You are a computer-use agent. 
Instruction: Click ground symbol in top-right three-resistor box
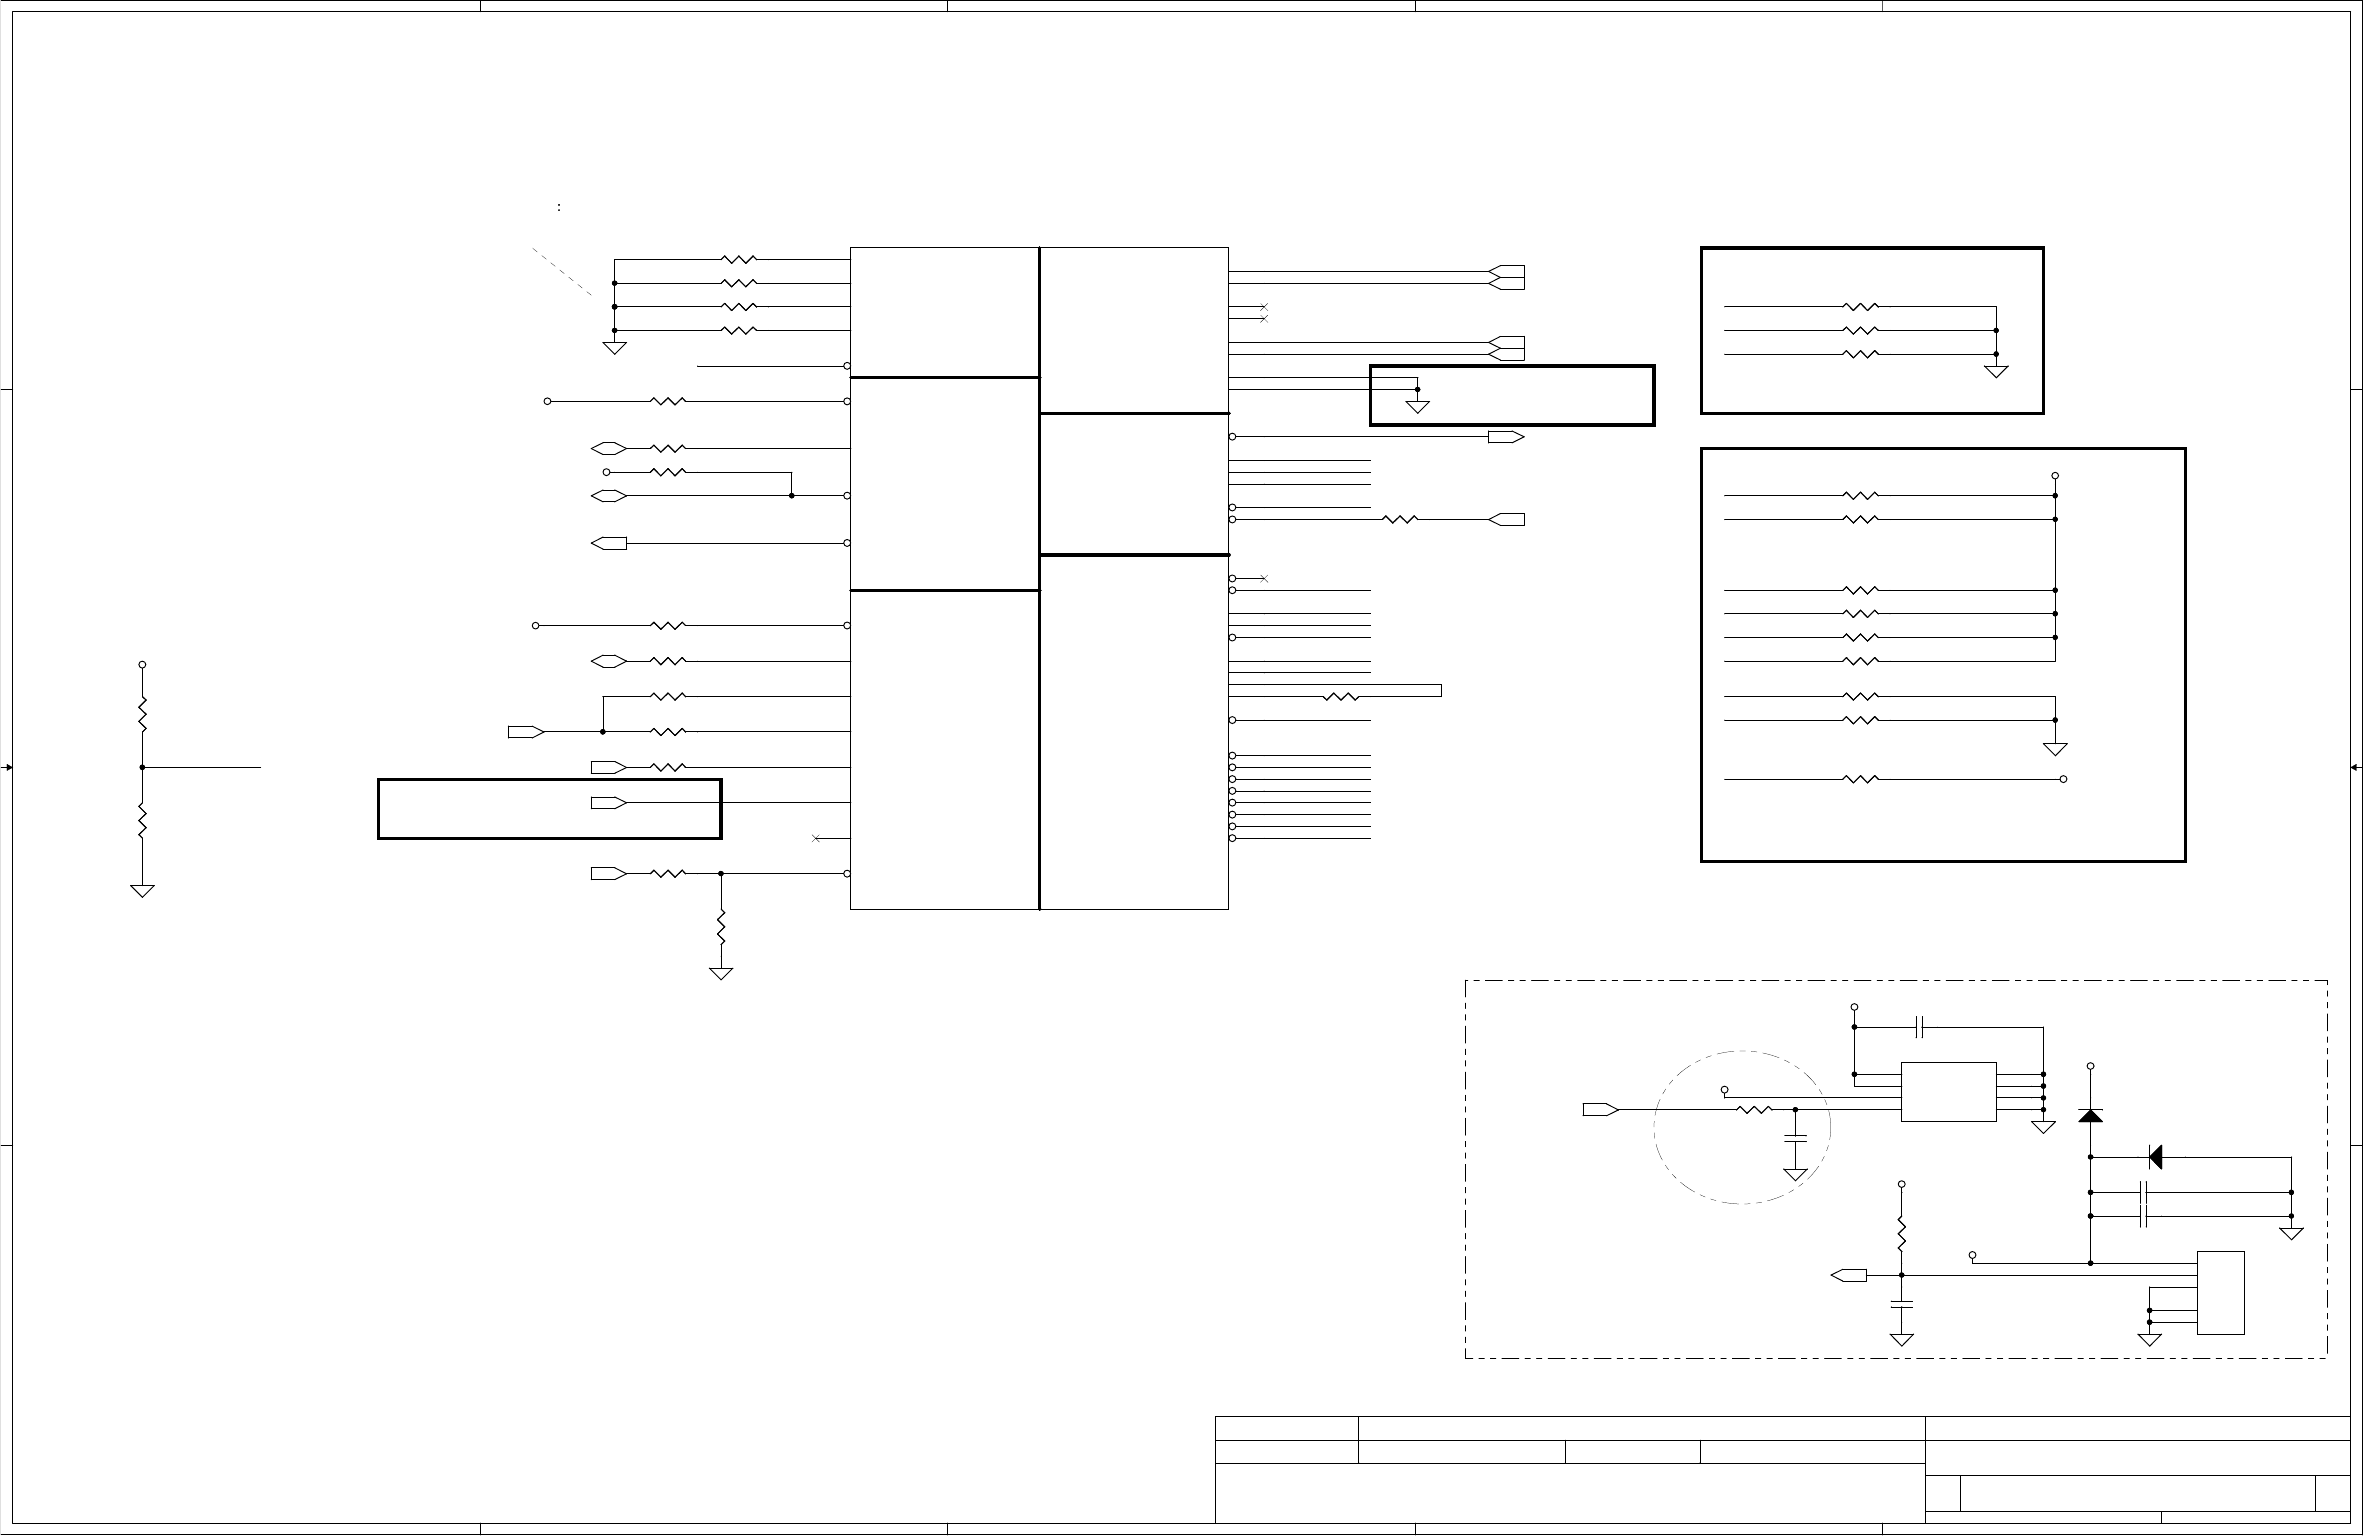coord(1996,372)
